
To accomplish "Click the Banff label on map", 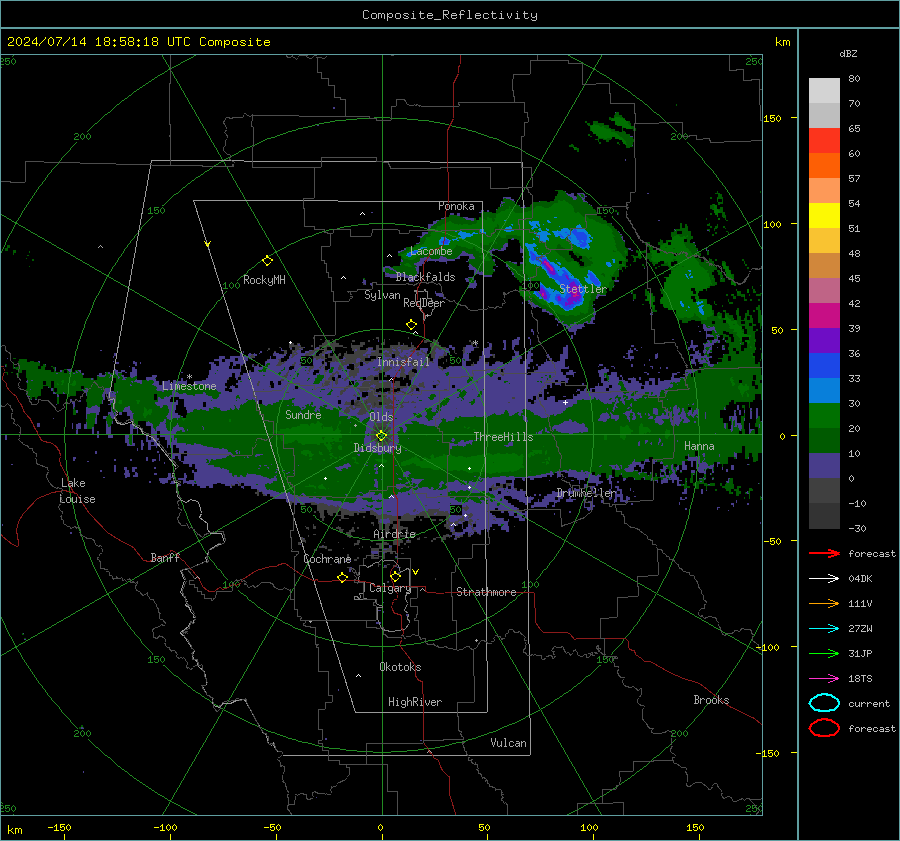I will click(165, 557).
